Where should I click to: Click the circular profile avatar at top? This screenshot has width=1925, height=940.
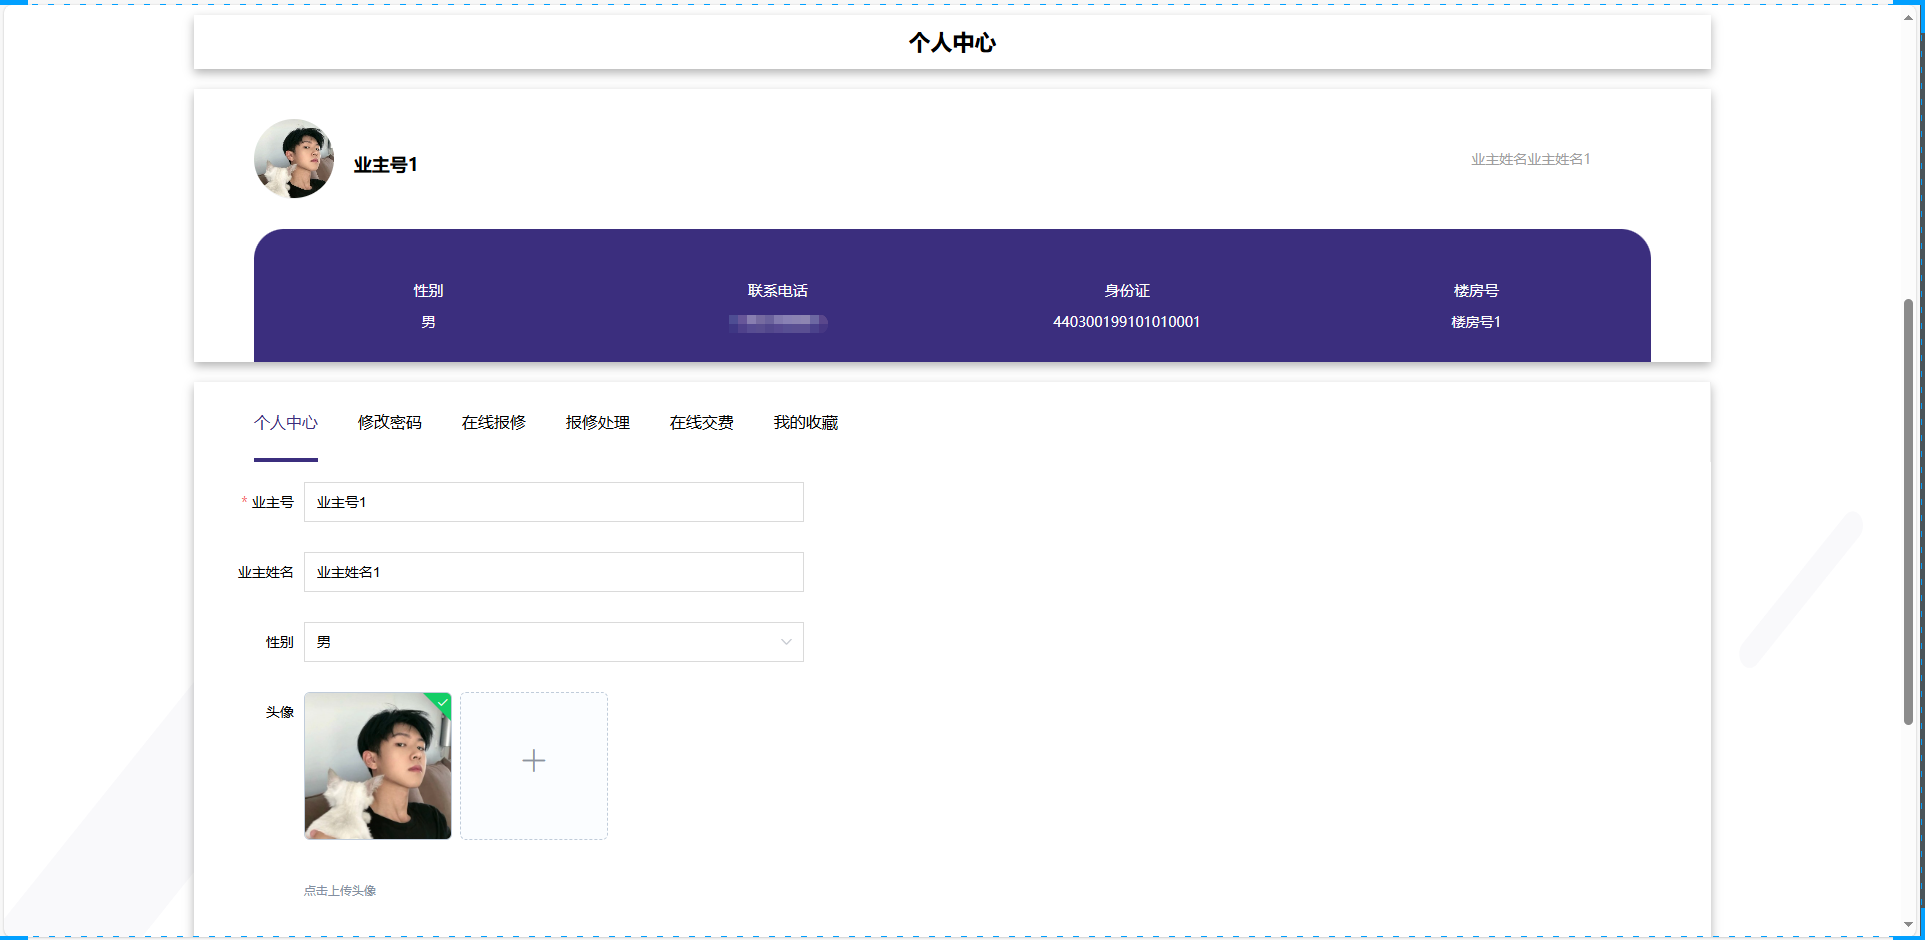point(294,159)
